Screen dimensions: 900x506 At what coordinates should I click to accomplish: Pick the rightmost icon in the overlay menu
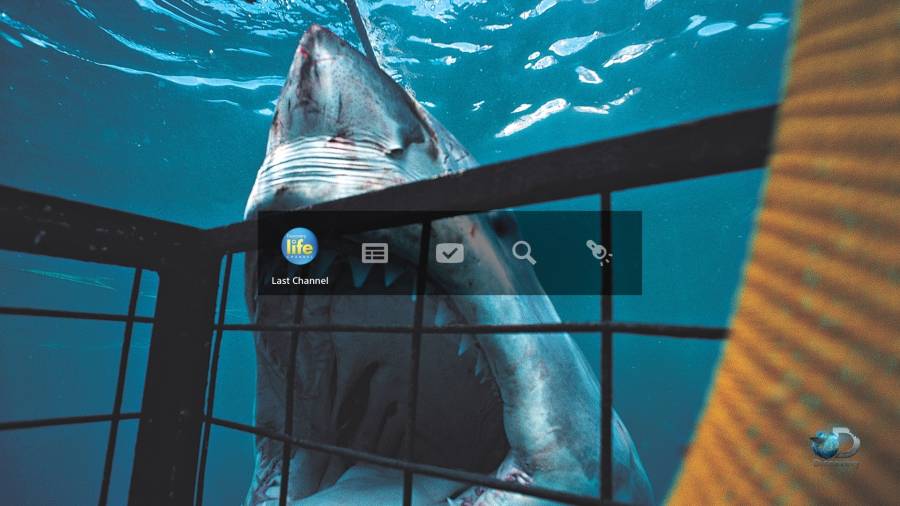pos(599,253)
